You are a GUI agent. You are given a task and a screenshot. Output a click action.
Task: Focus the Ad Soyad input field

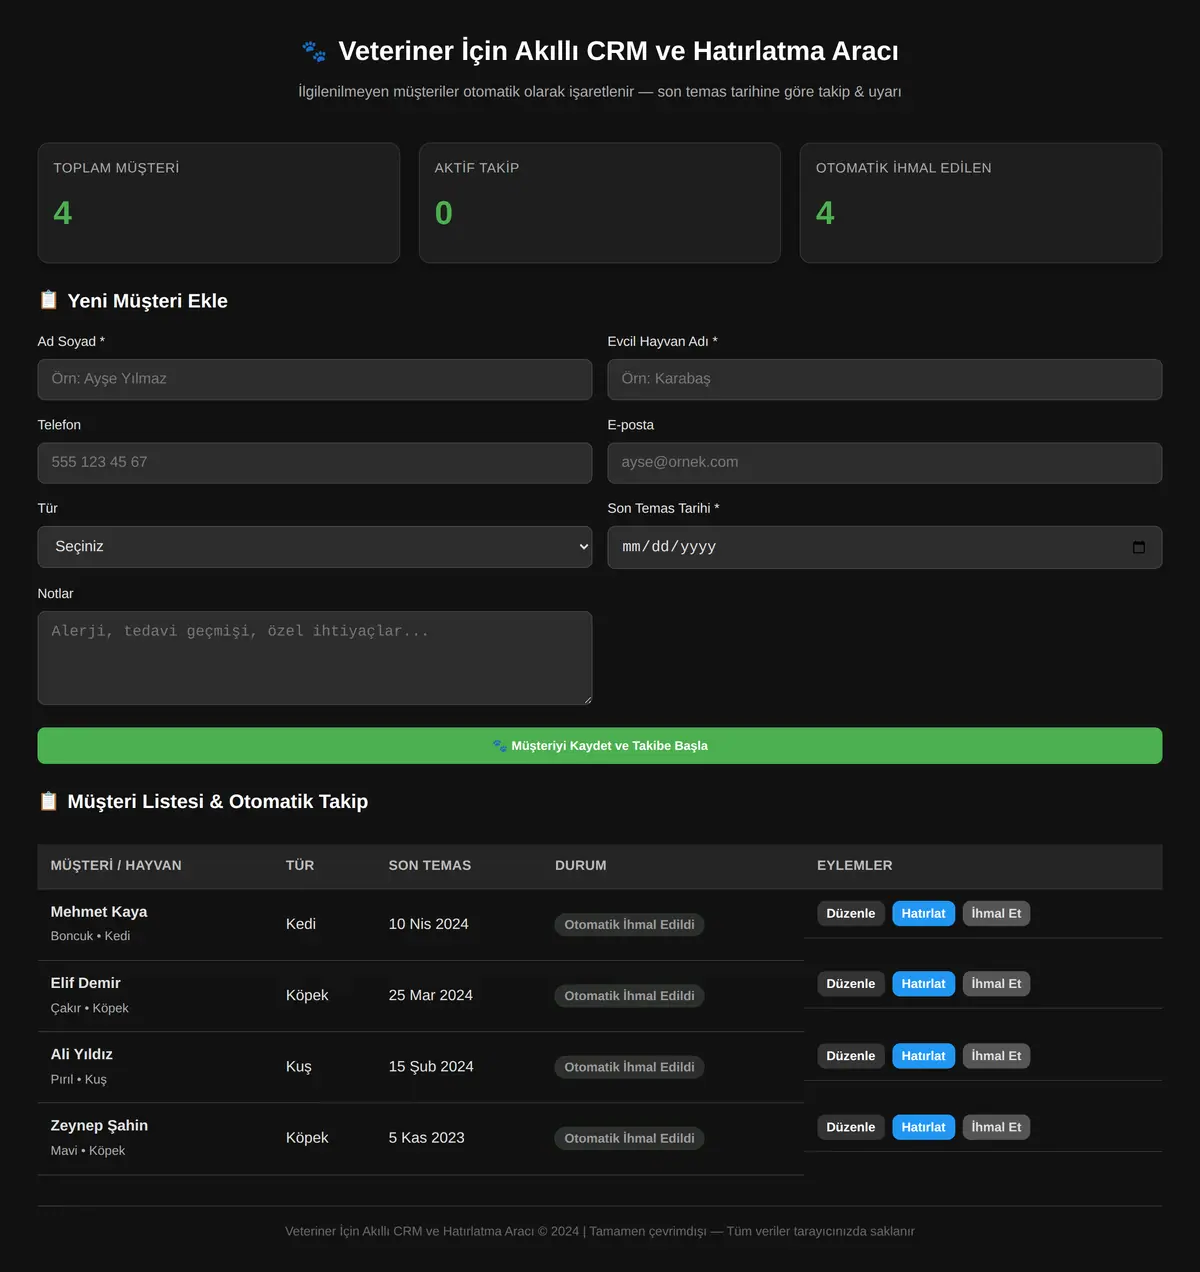(x=315, y=379)
